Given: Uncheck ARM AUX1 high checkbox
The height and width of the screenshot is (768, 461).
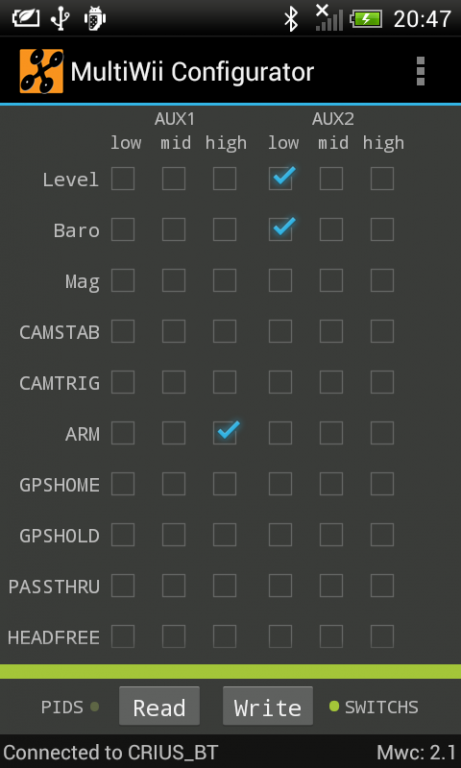Looking at the screenshot, I should tap(225, 433).
